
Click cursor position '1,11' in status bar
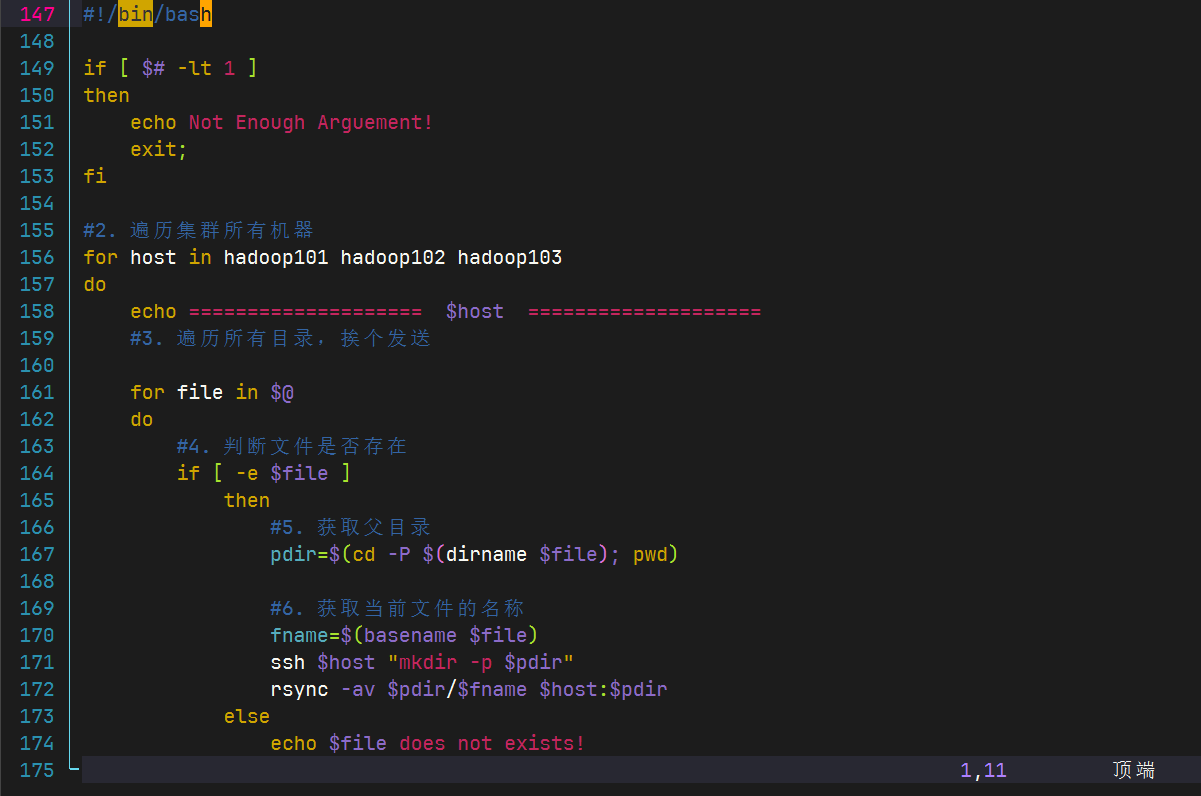click(983, 770)
